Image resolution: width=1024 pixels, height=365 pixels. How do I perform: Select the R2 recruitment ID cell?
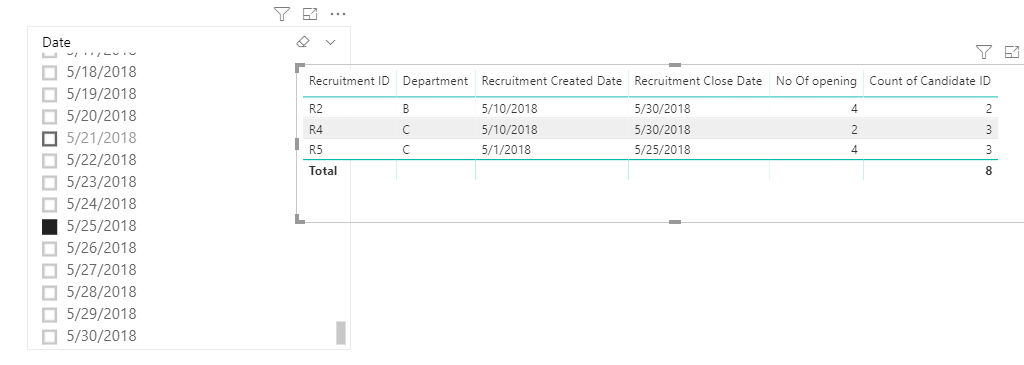316,108
